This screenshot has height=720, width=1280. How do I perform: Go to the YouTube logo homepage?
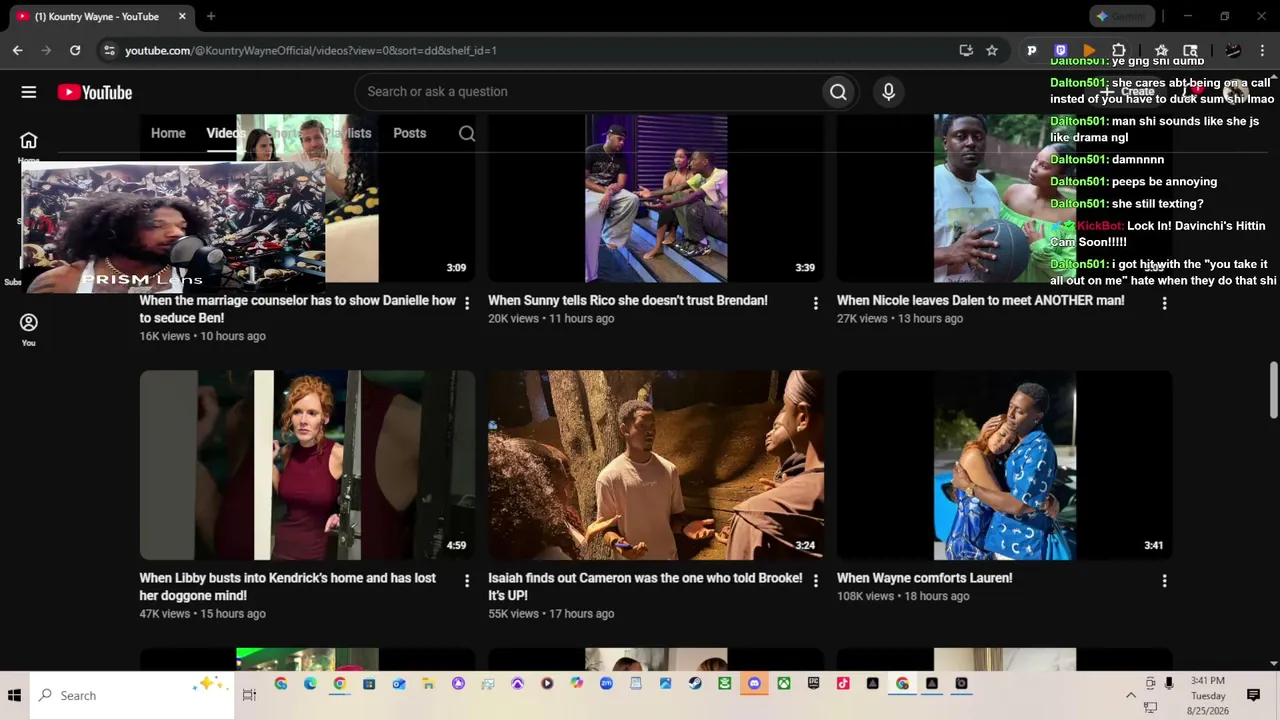(x=95, y=92)
